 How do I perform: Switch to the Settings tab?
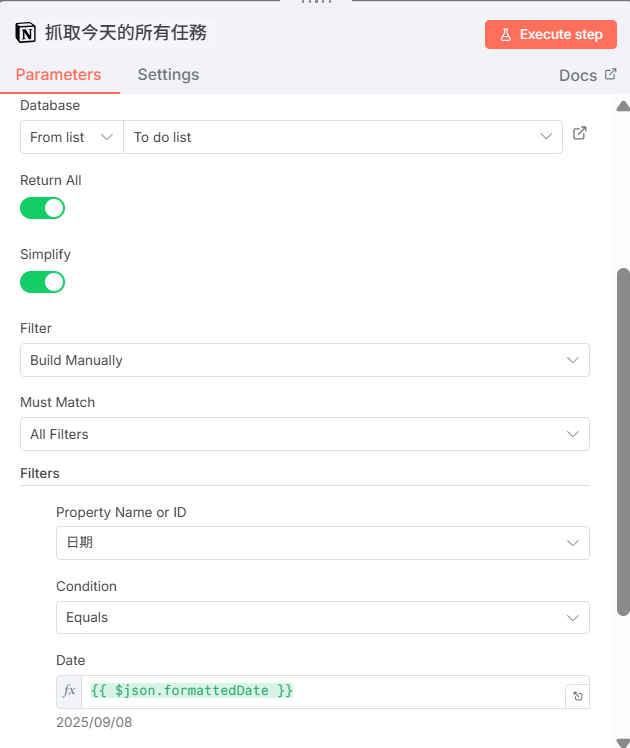tap(168, 74)
